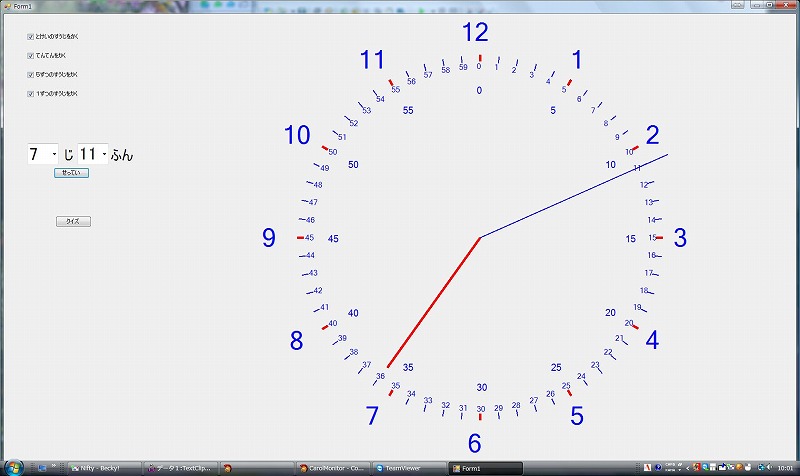Toggle the てんてんをかく checkbox
Screen dimensions: 800x476
[31, 56]
